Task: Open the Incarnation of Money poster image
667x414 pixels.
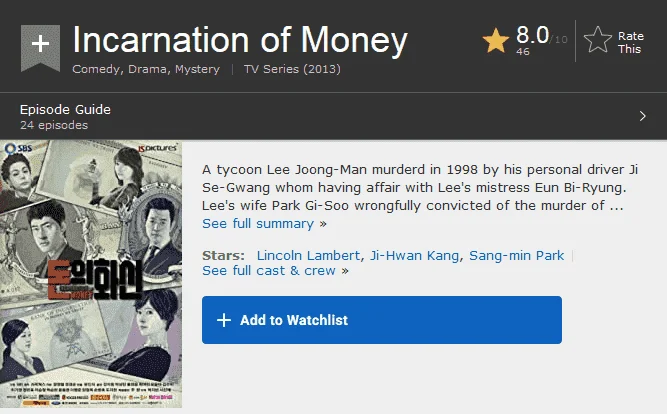Action: tap(91, 274)
